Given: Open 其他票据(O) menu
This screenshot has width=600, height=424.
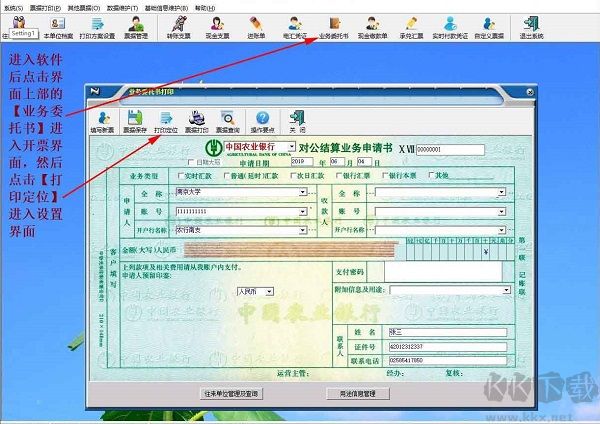Looking at the screenshot, I should pos(84,8).
